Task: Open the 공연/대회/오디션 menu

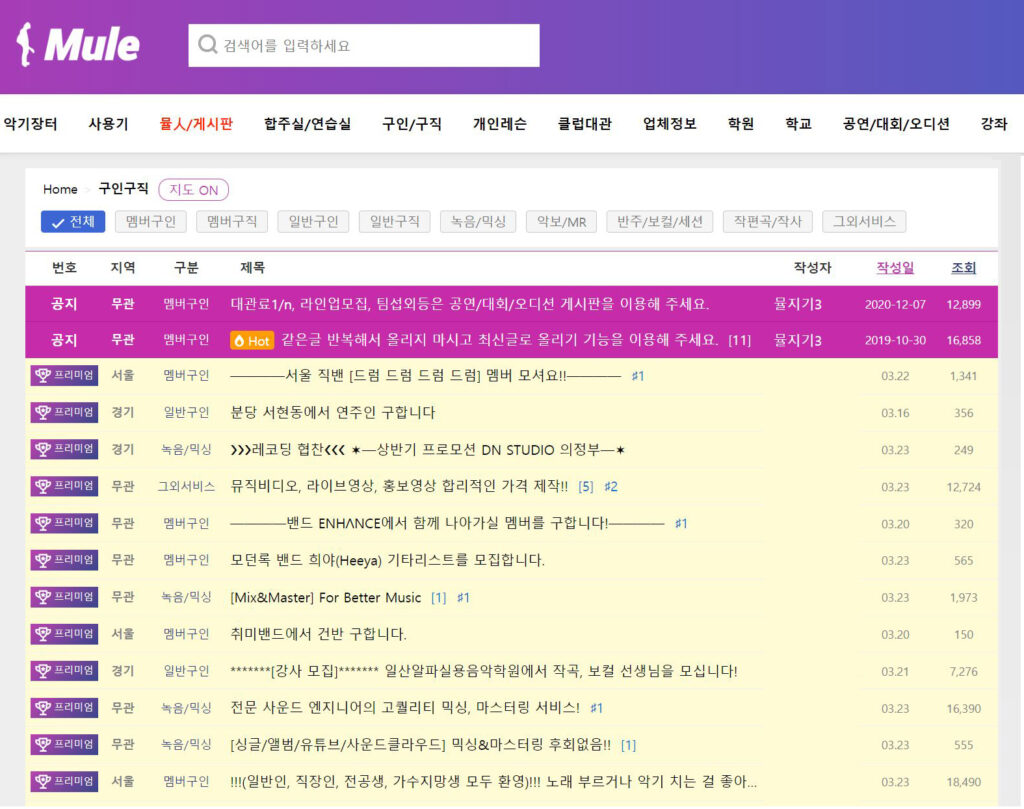Action: click(896, 123)
